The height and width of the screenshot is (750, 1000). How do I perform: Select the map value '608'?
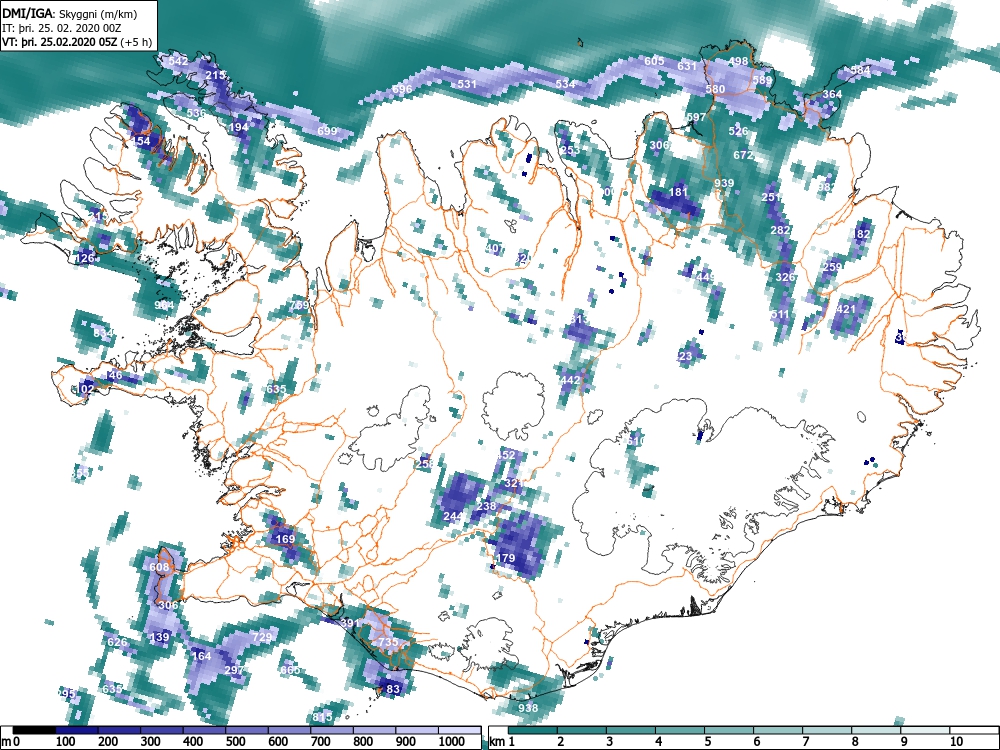(x=159, y=567)
